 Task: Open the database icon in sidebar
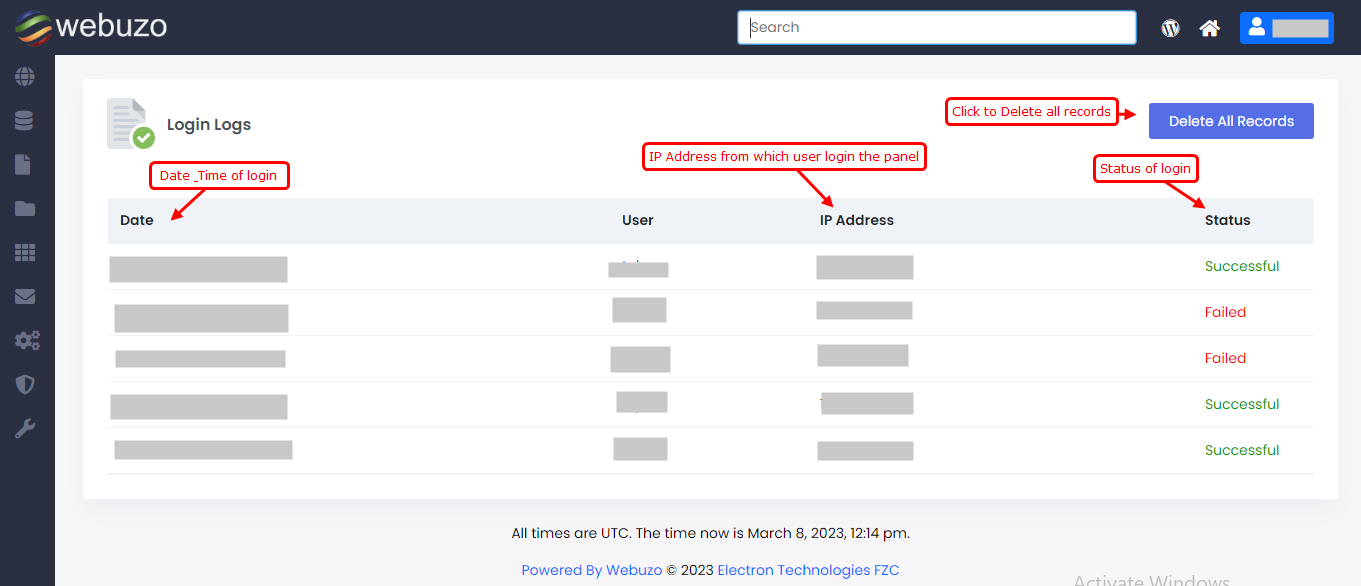[x=25, y=121]
